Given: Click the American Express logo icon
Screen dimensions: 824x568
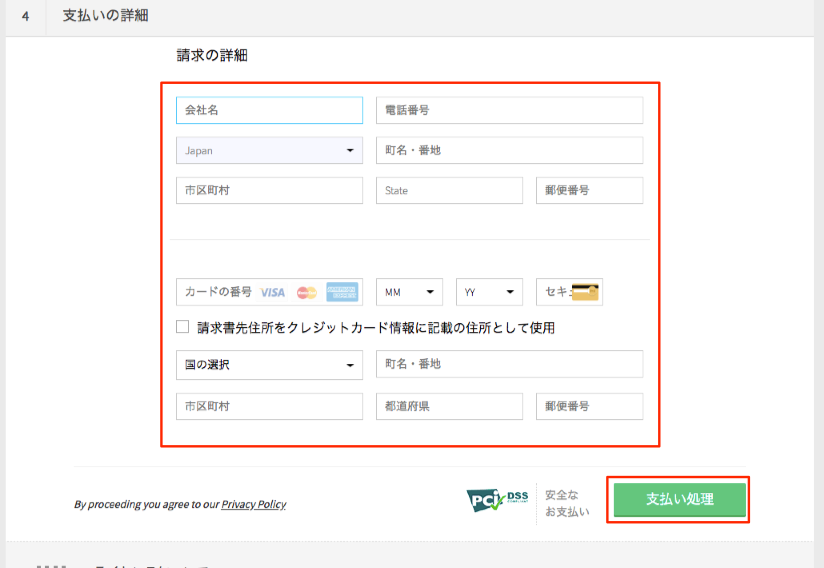Looking at the screenshot, I should pyautogui.click(x=341, y=292).
